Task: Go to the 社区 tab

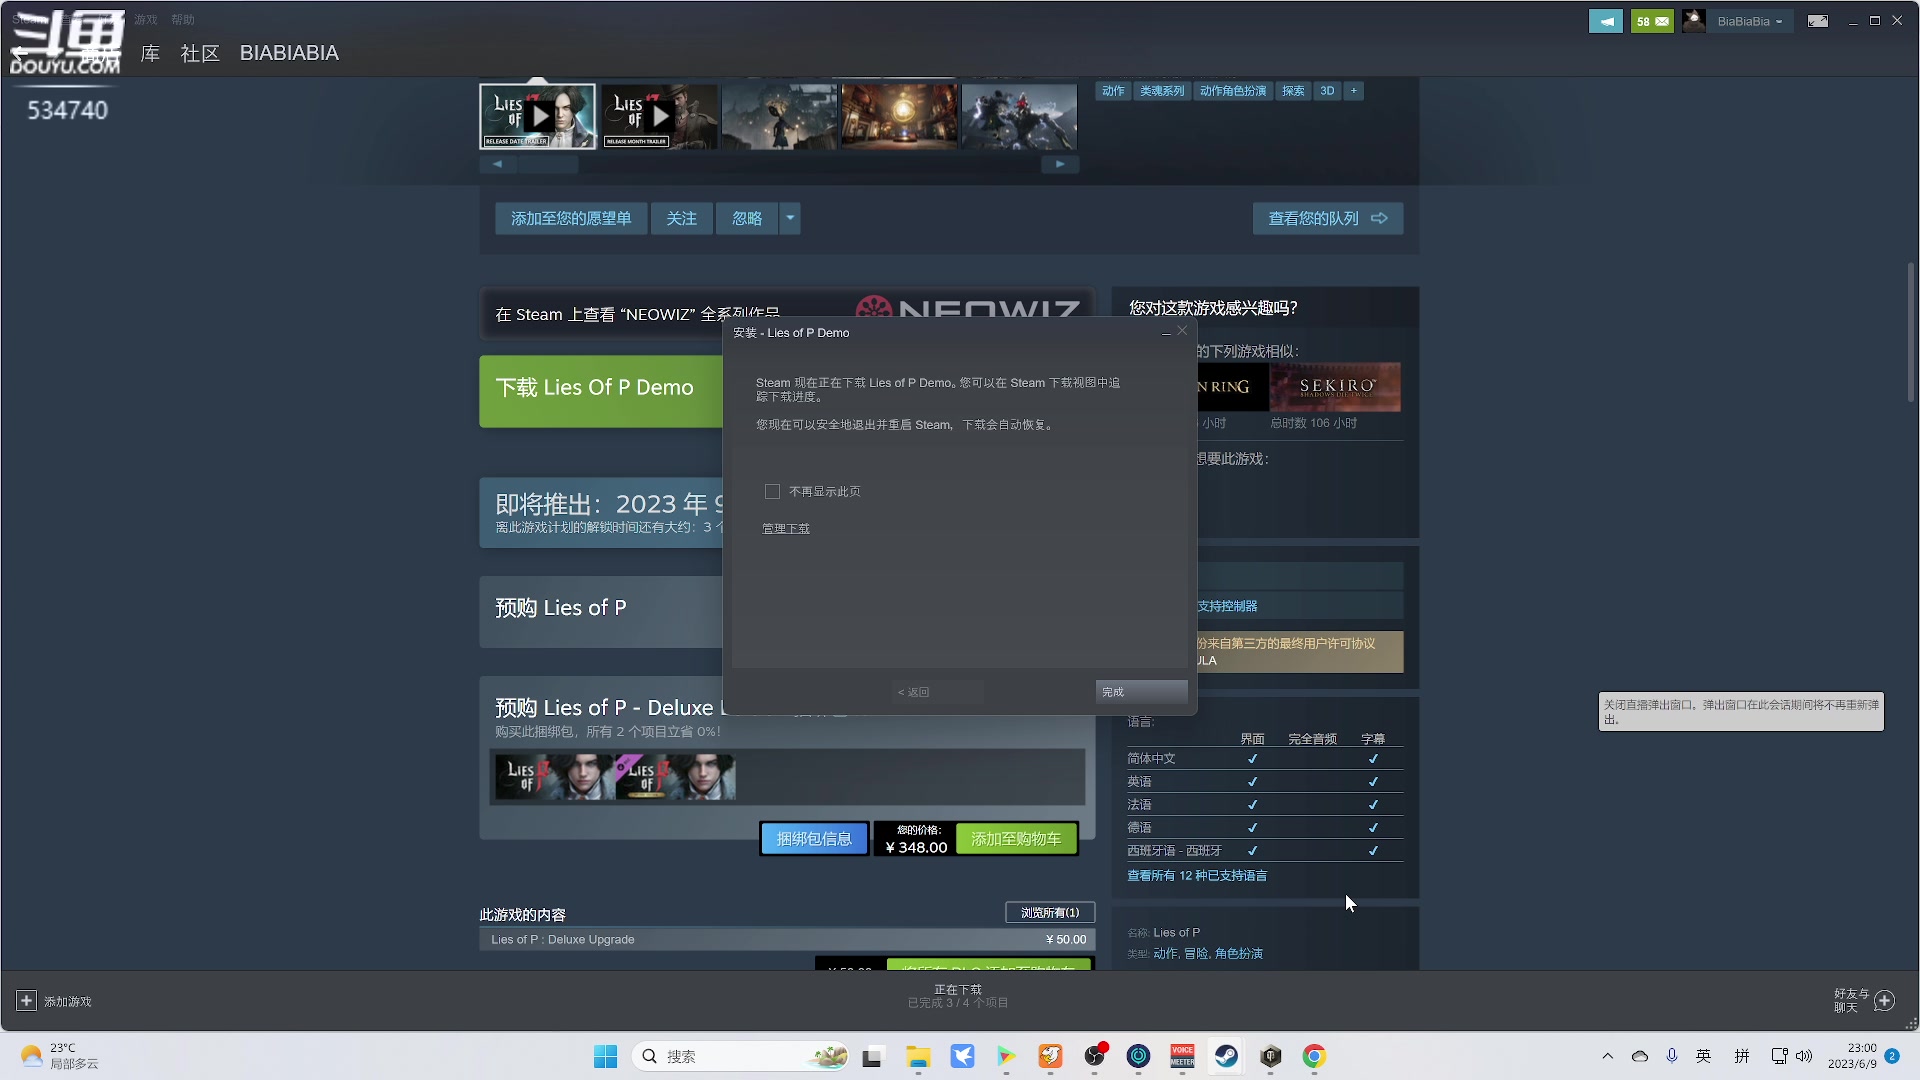Action: 200,53
